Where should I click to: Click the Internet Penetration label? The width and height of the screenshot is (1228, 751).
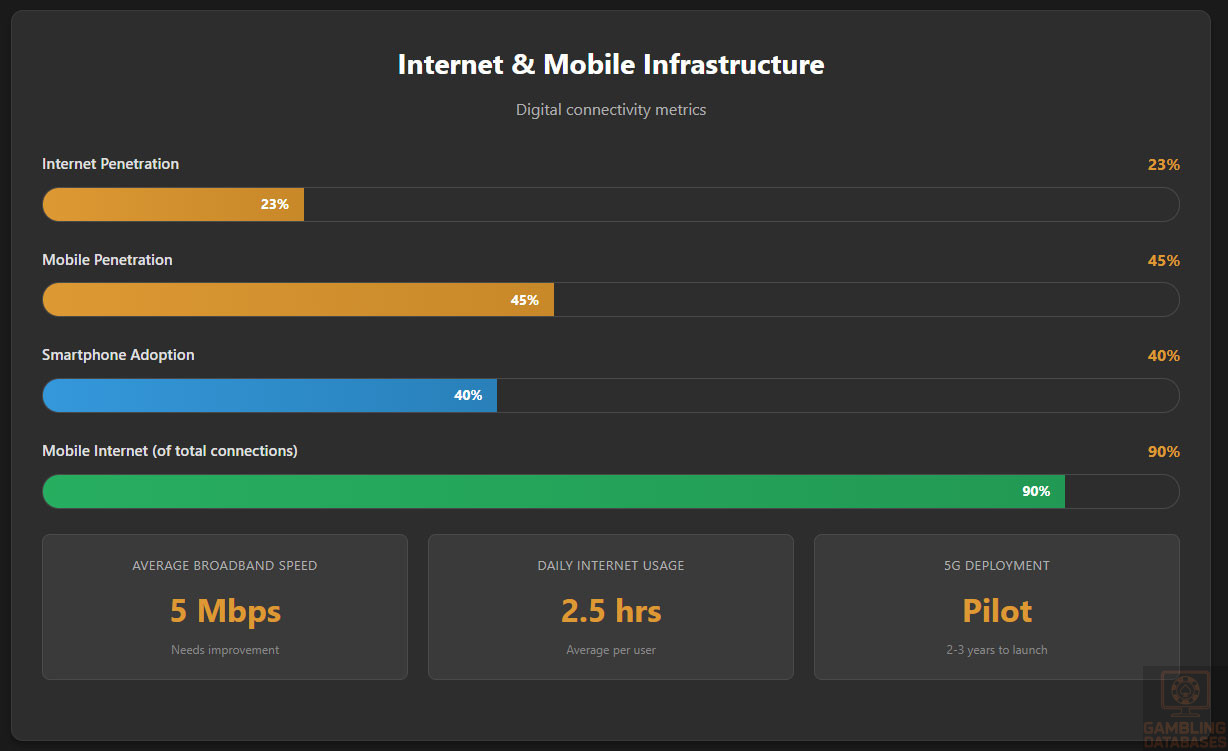[x=110, y=164]
